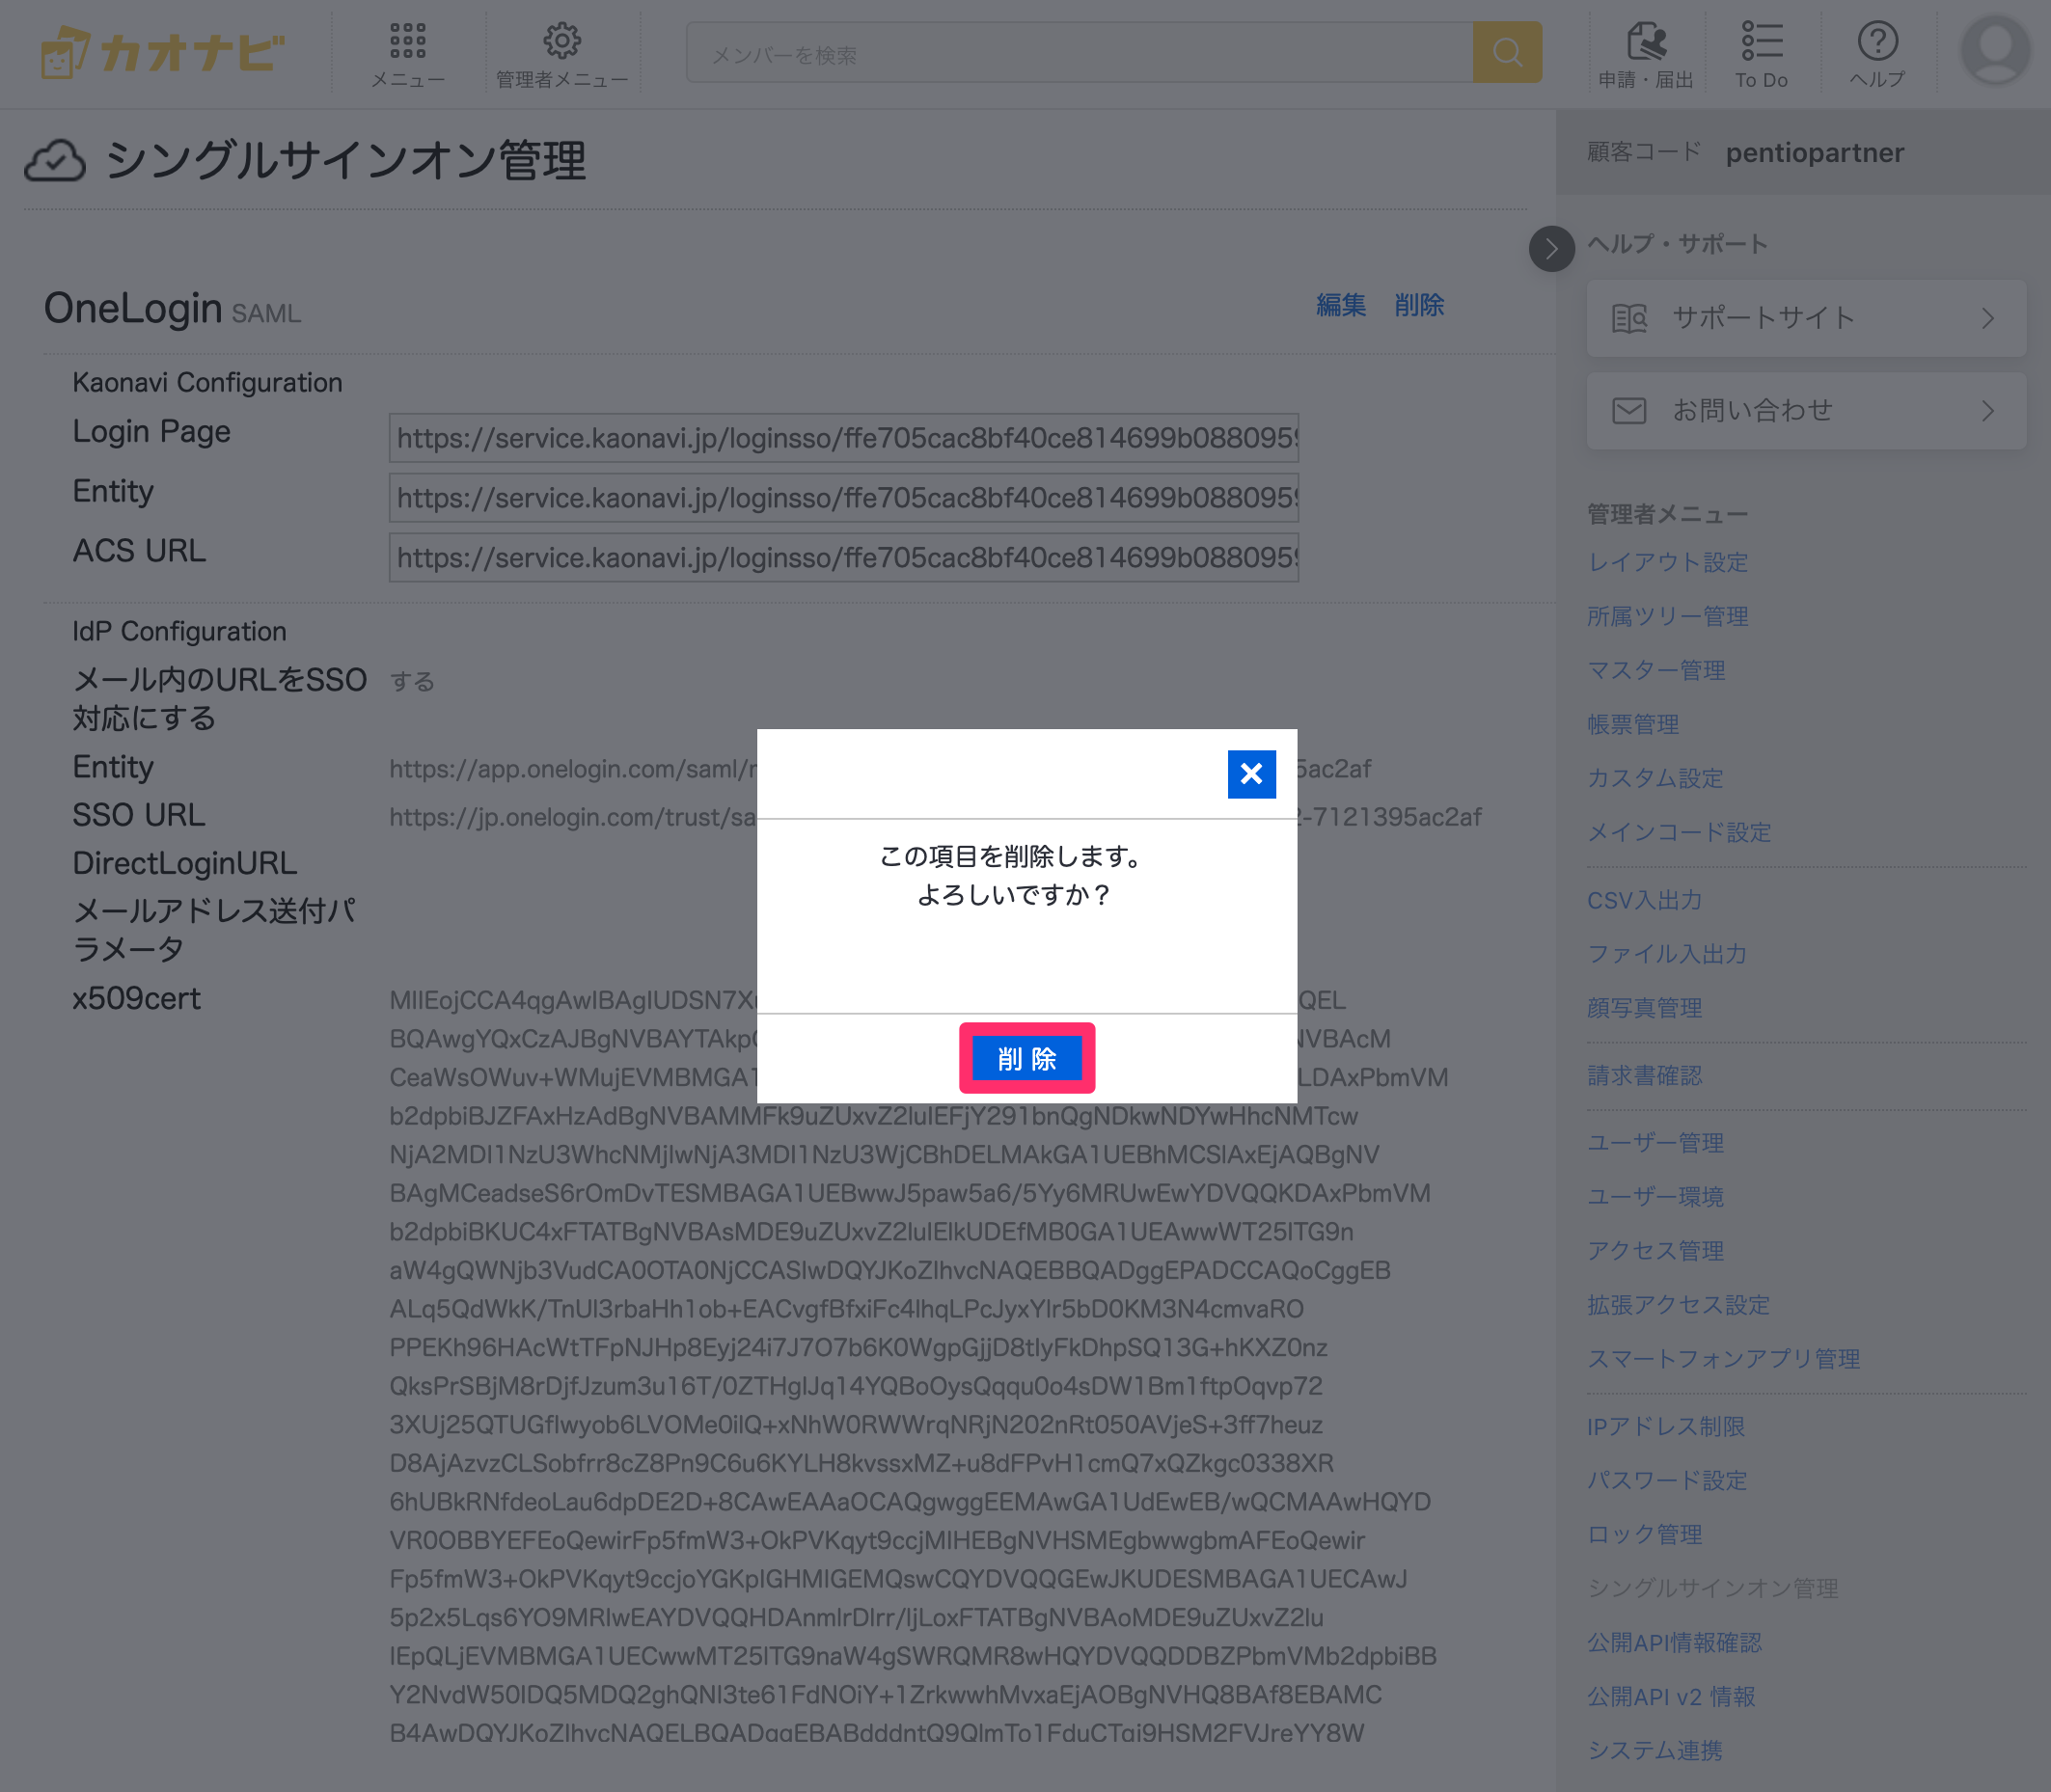Screen dimensions: 2051x1792
Task: Click the cloud icon beside シングルサインオン管理
Action: 55,160
